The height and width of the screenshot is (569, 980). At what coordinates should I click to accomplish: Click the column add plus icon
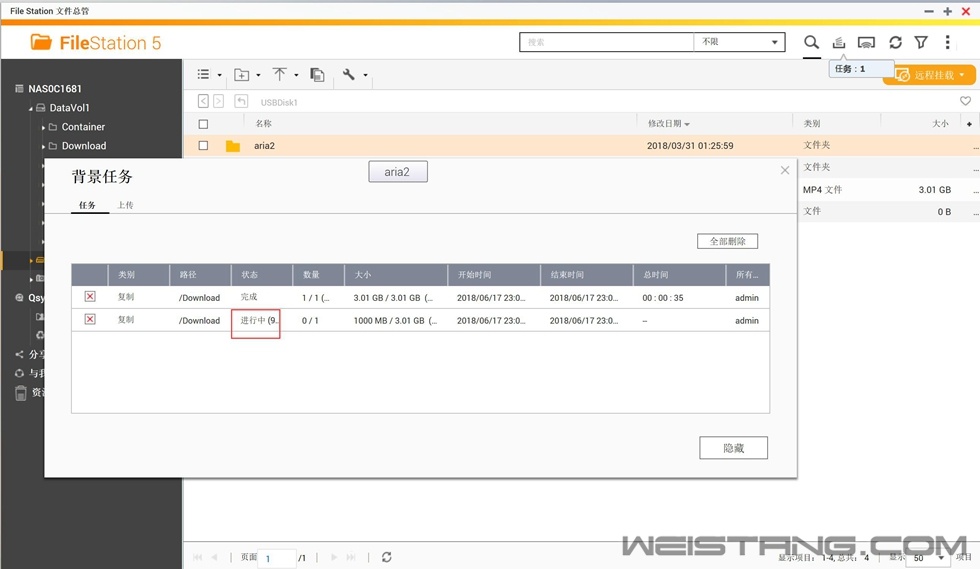pyautogui.click(x=969, y=124)
